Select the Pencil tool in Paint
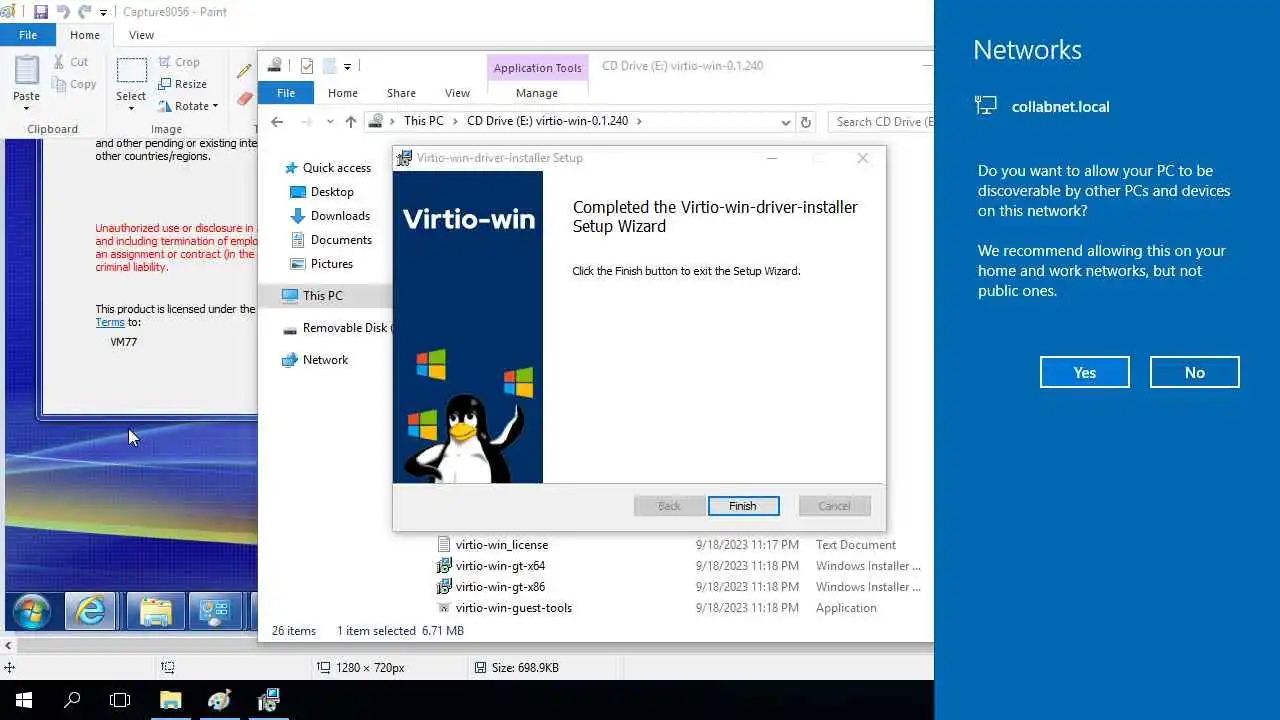Image resolution: width=1280 pixels, height=720 pixels. (x=244, y=71)
